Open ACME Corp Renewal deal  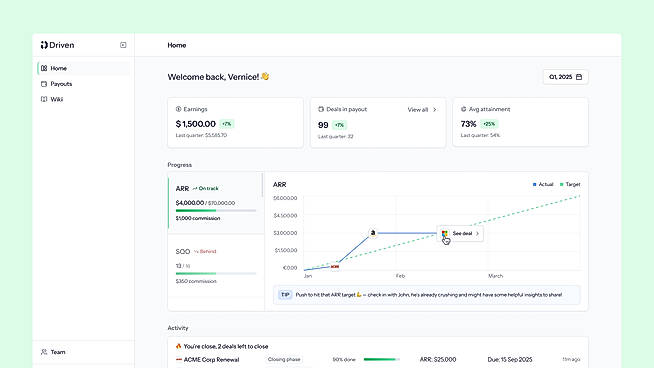coord(211,360)
